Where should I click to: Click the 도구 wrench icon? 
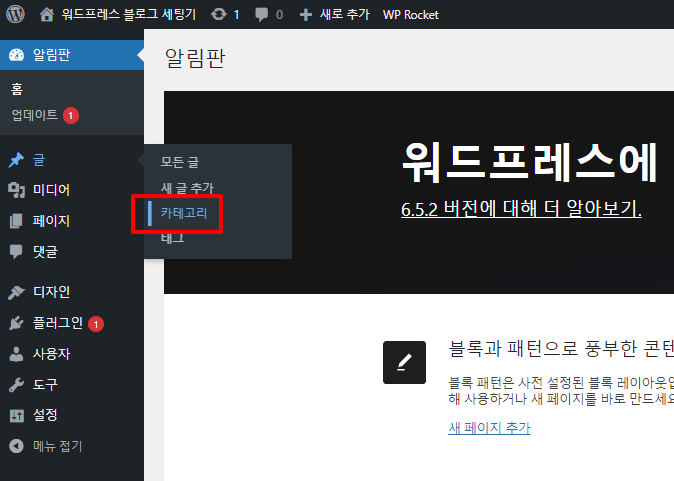16,385
